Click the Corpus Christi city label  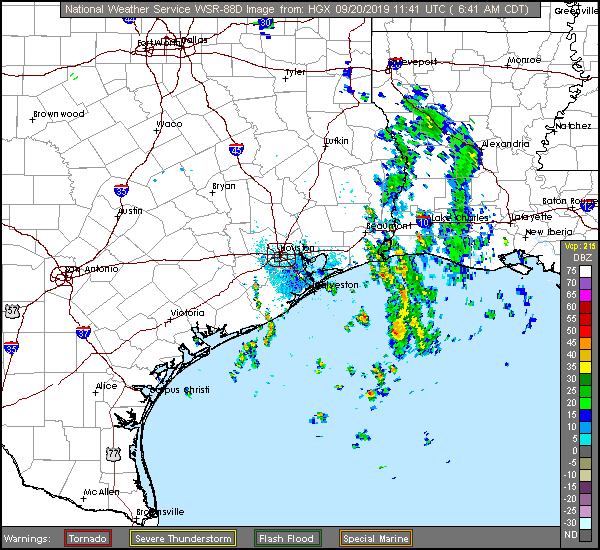point(179,390)
